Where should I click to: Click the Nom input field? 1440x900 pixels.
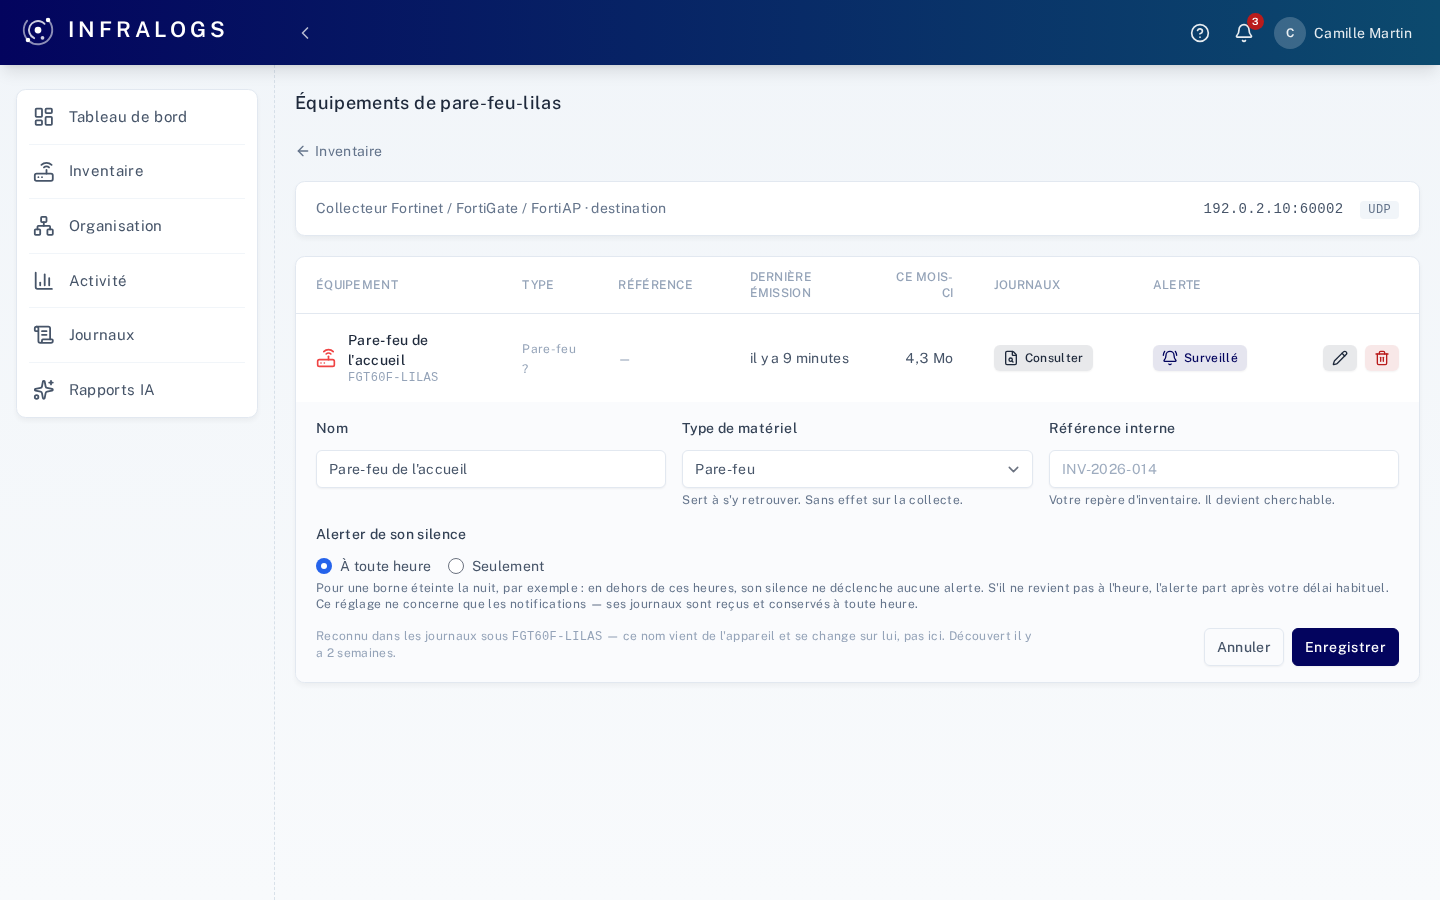pos(491,469)
